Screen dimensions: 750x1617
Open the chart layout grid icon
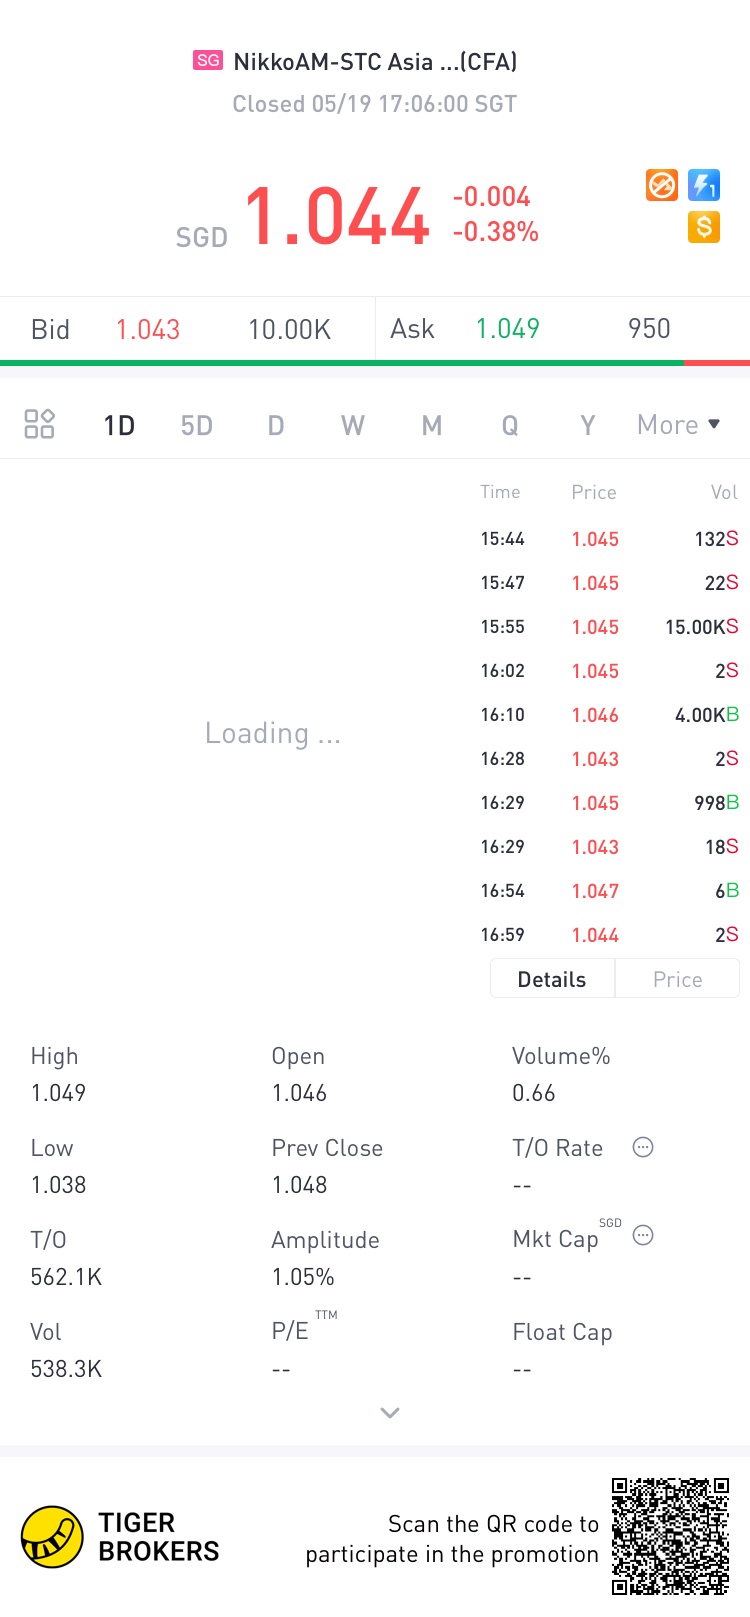(x=39, y=424)
